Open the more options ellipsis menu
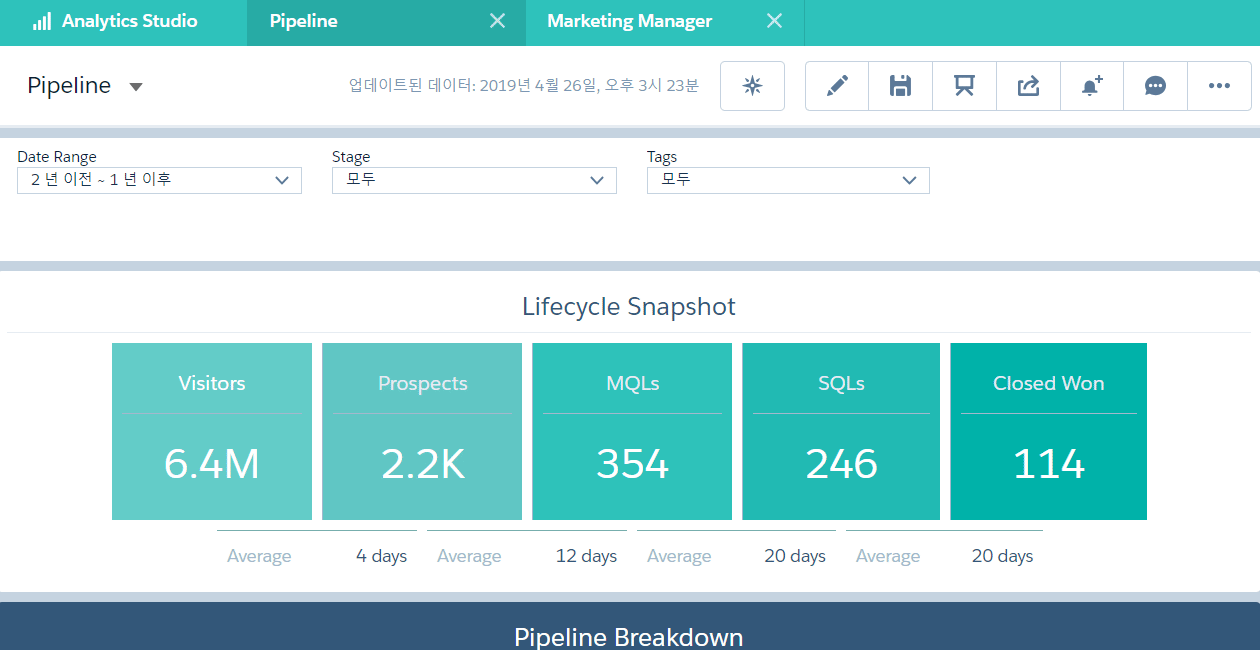The image size is (1260, 650). tap(1219, 86)
